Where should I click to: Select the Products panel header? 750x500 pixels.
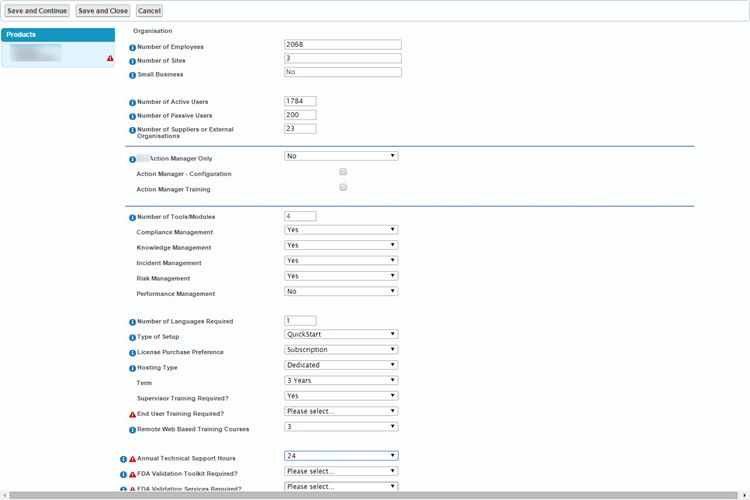(x=58, y=34)
